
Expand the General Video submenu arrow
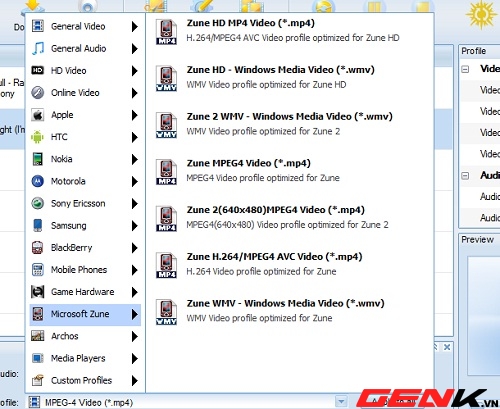click(x=134, y=26)
